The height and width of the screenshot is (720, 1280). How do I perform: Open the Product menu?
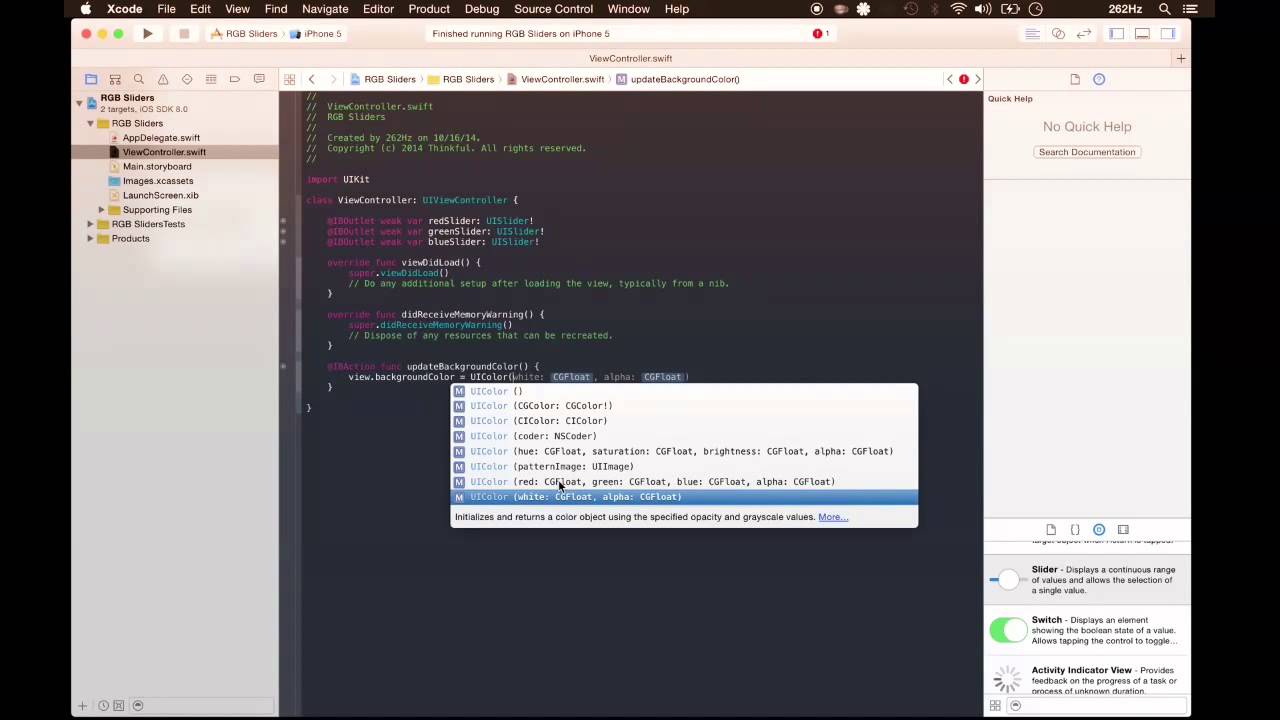[429, 9]
